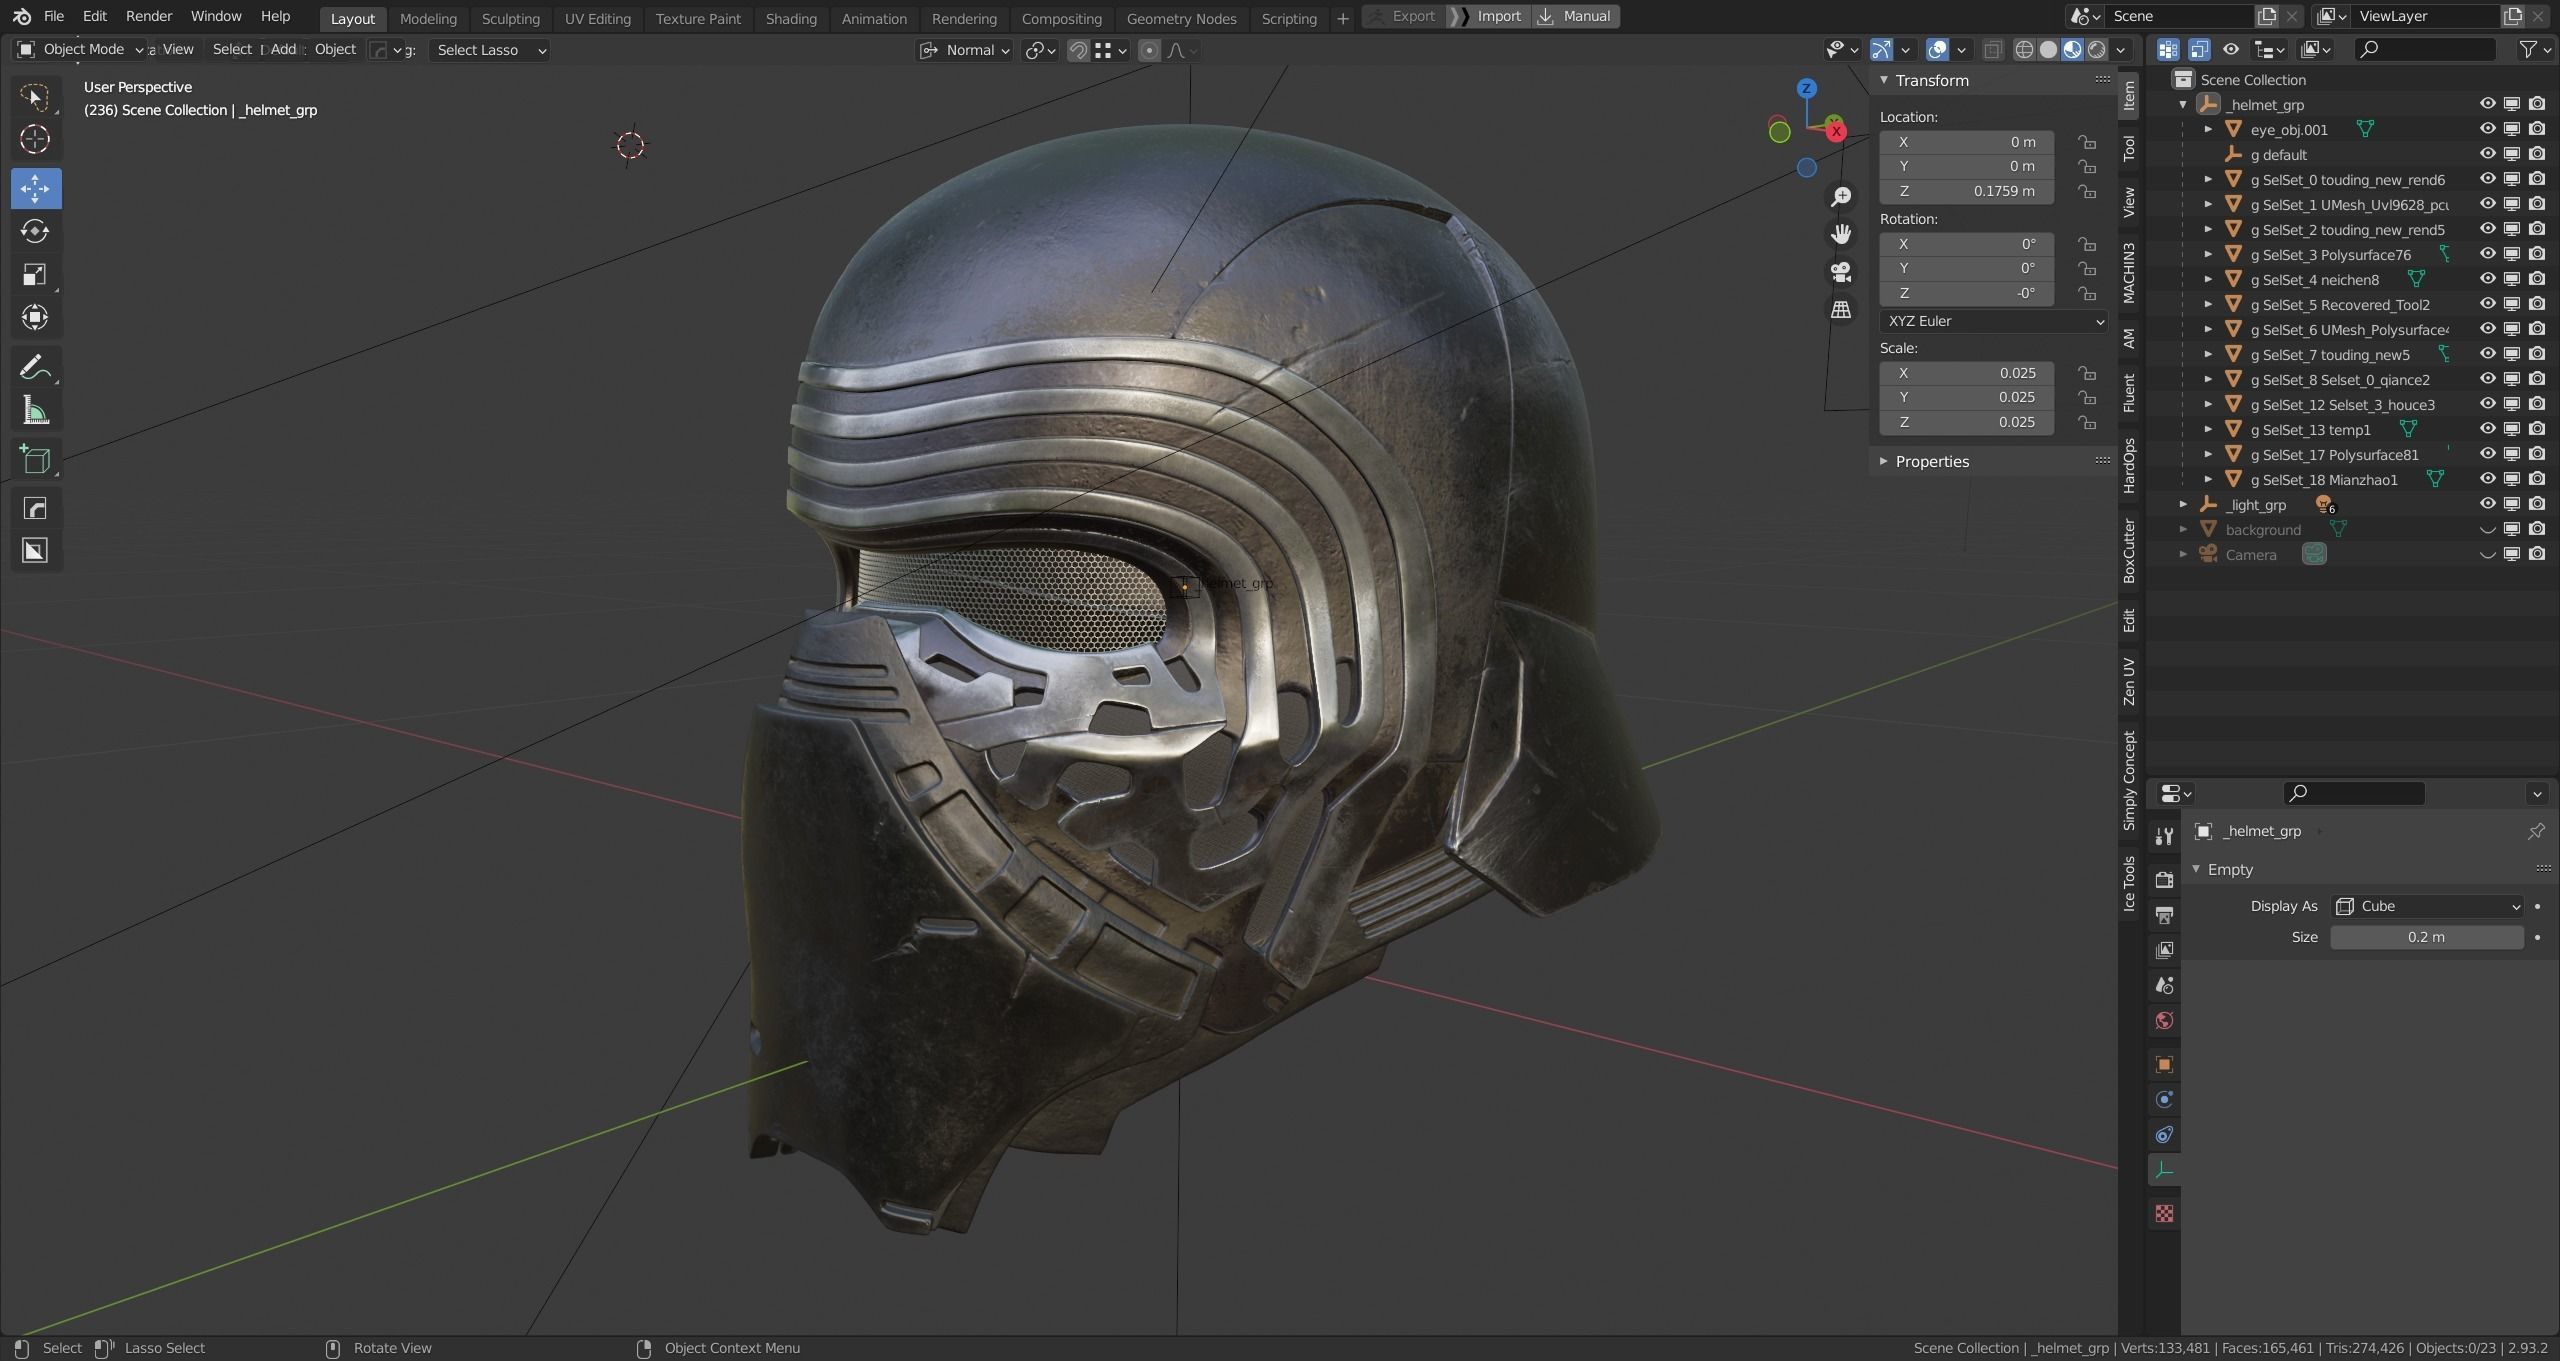Click the pan view hand icon

tap(1841, 234)
